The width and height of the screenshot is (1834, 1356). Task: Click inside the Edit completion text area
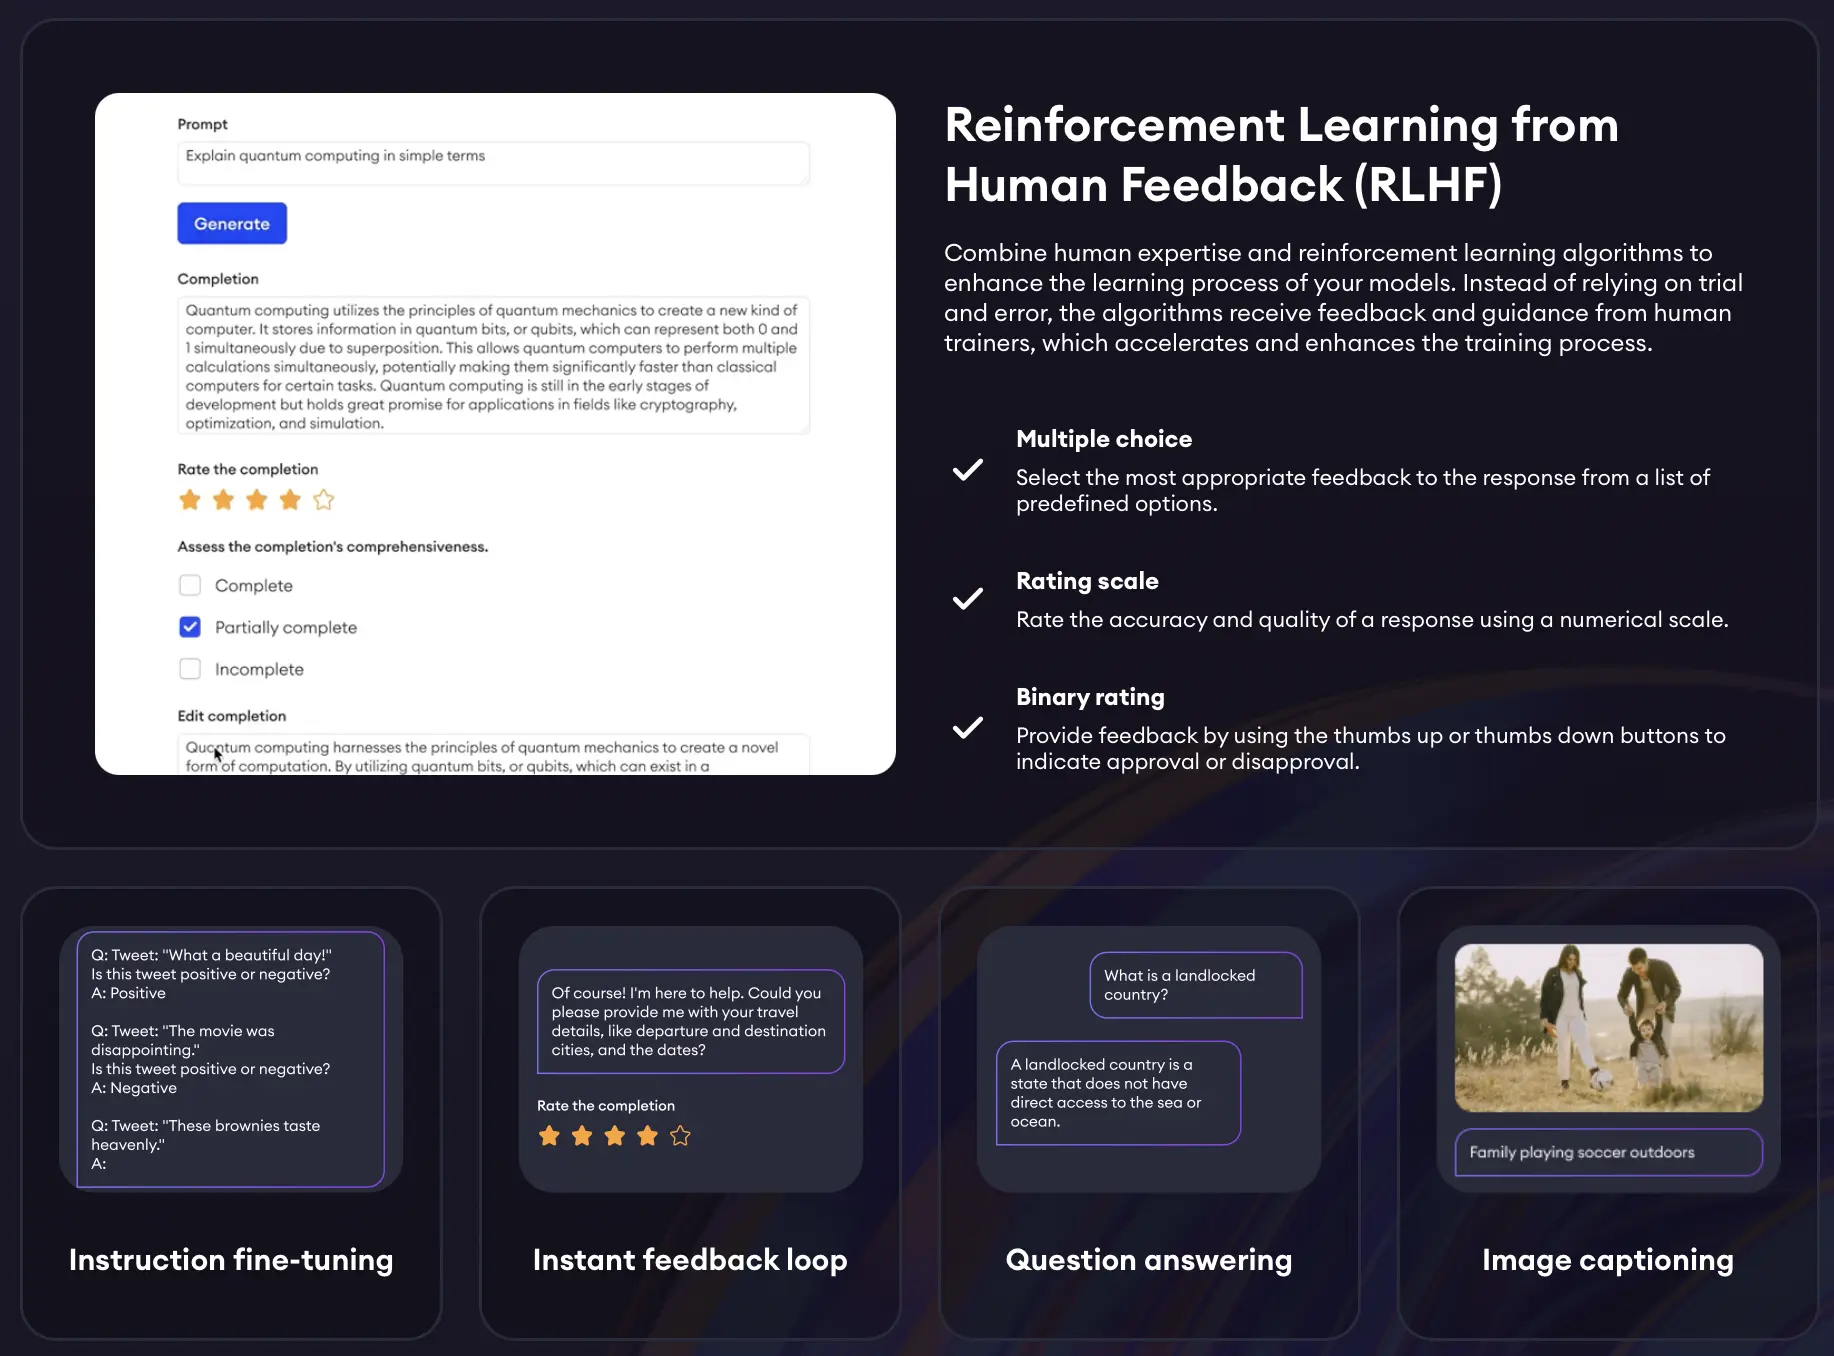[x=493, y=755]
